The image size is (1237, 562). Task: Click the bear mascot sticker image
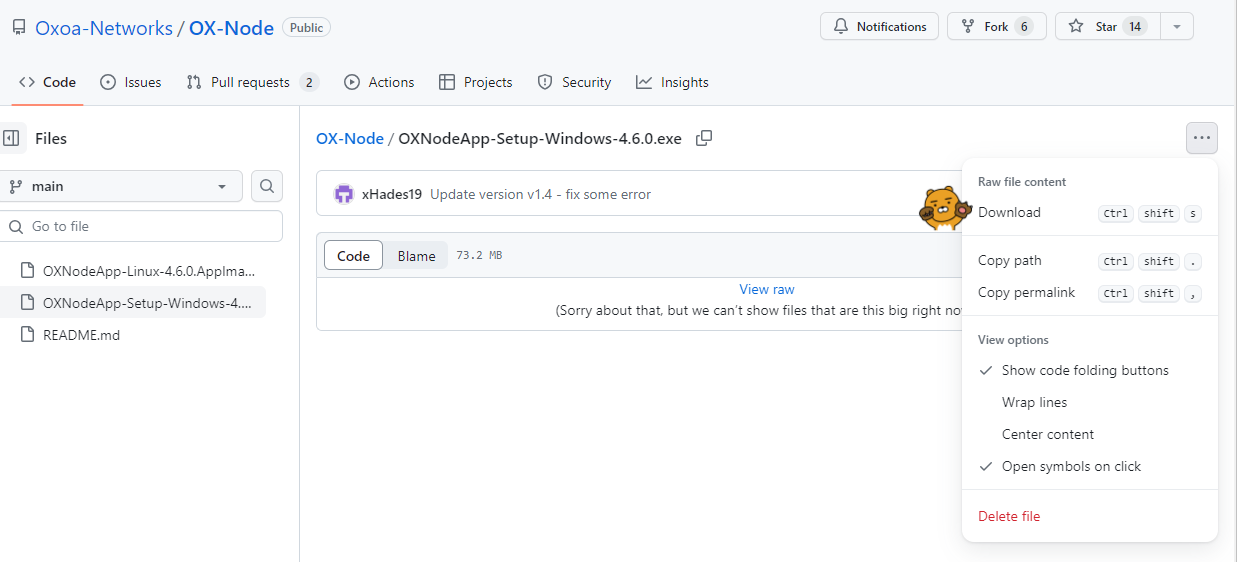tap(944, 208)
